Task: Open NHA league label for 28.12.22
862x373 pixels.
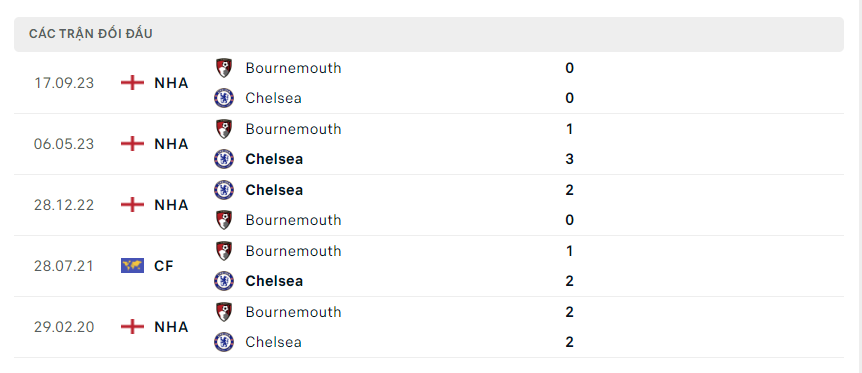Action: tap(172, 205)
